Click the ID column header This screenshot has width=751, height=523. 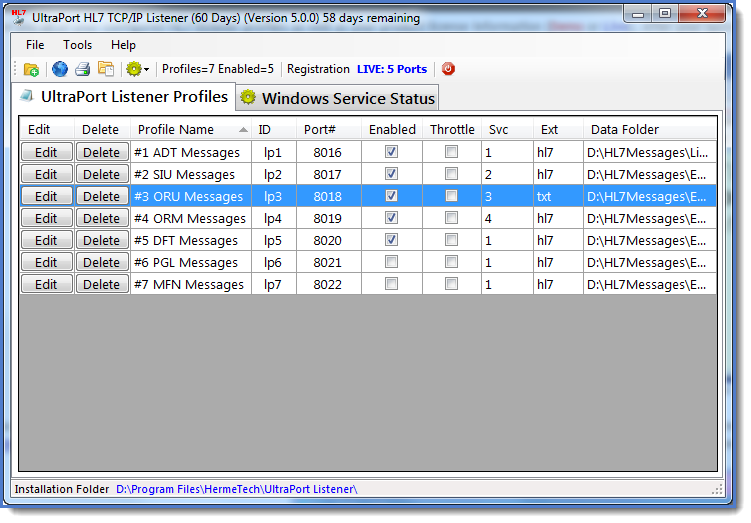tap(274, 130)
